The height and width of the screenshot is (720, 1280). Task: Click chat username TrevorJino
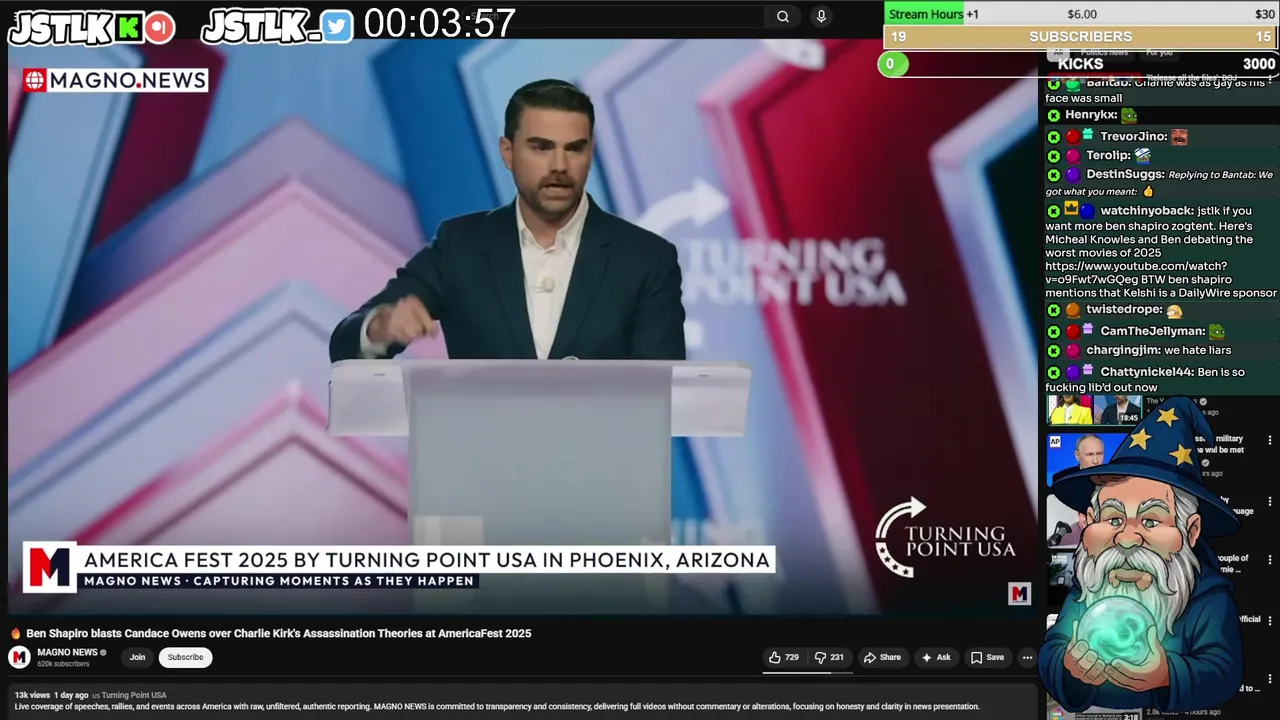pyautogui.click(x=1134, y=136)
